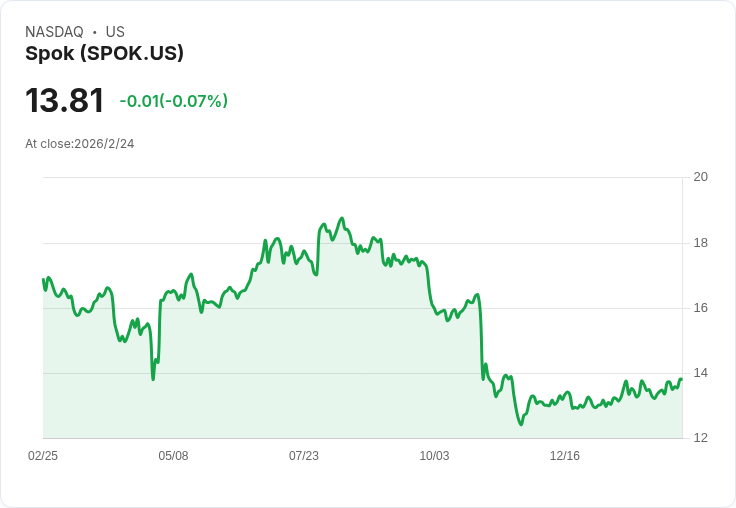Select the US market label
This screenshot has height=508, width=736.
click(x=115, y=32)
